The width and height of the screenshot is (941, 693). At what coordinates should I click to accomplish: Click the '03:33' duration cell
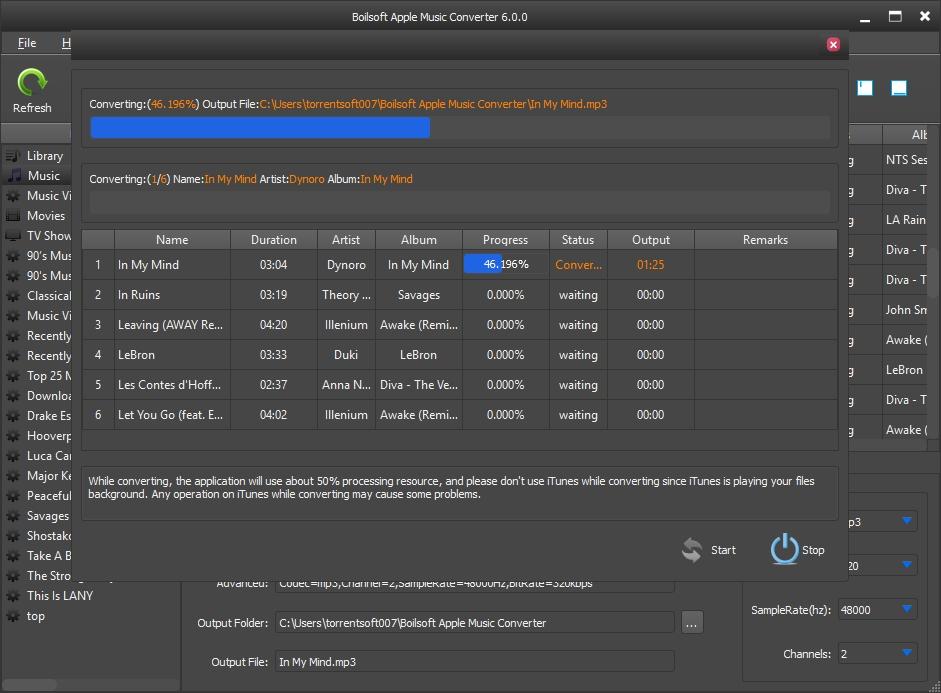tap(274, 355)
